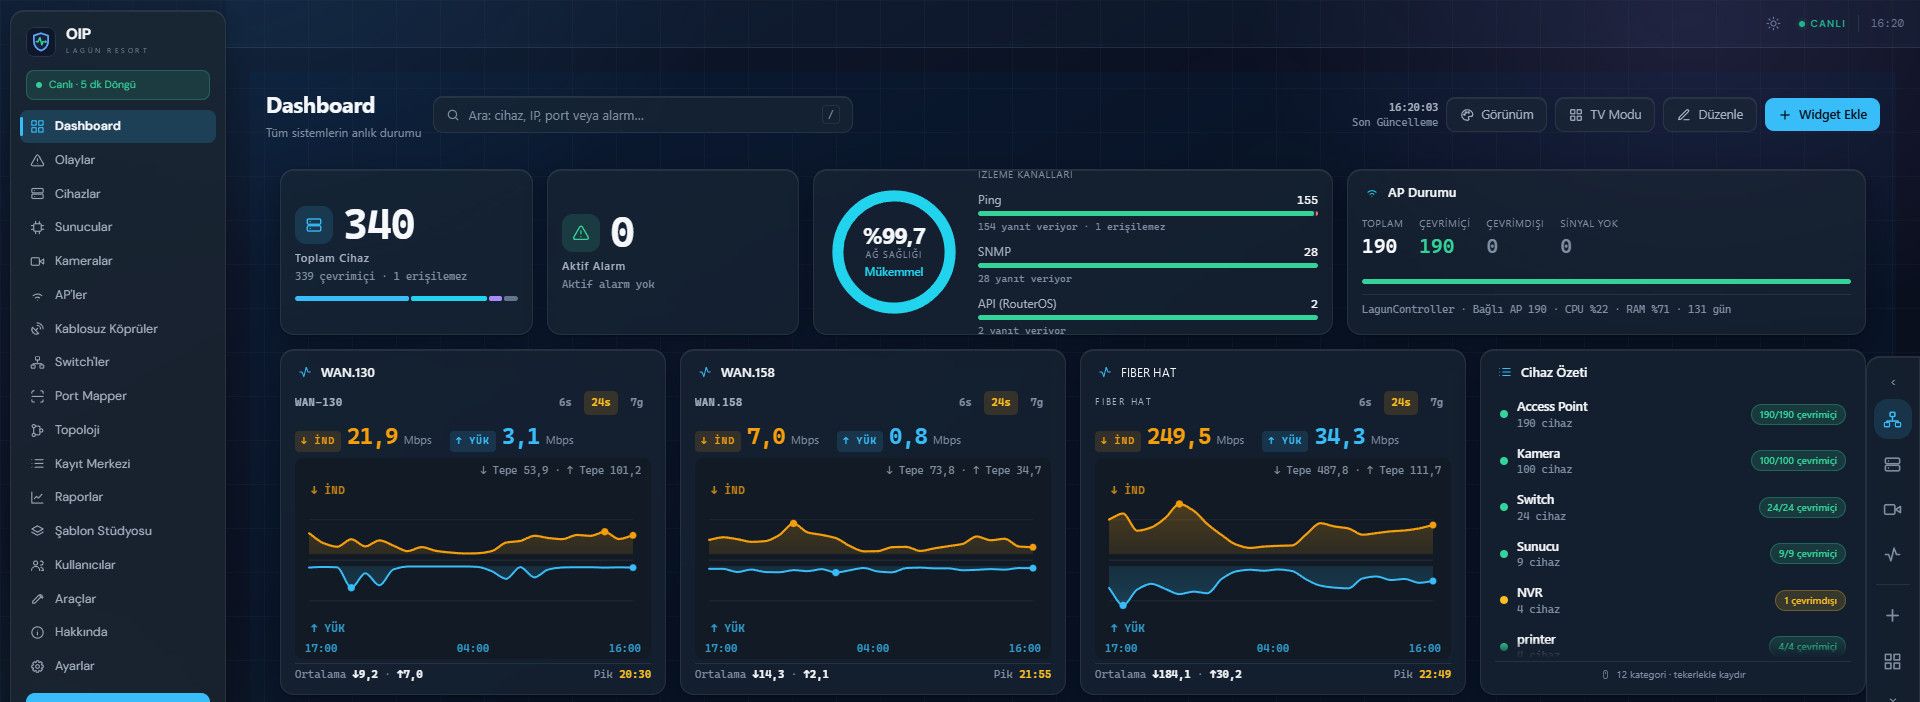Go to Cihazlar in the sidebar
The image size is (1920, 702).
point(118,194)
